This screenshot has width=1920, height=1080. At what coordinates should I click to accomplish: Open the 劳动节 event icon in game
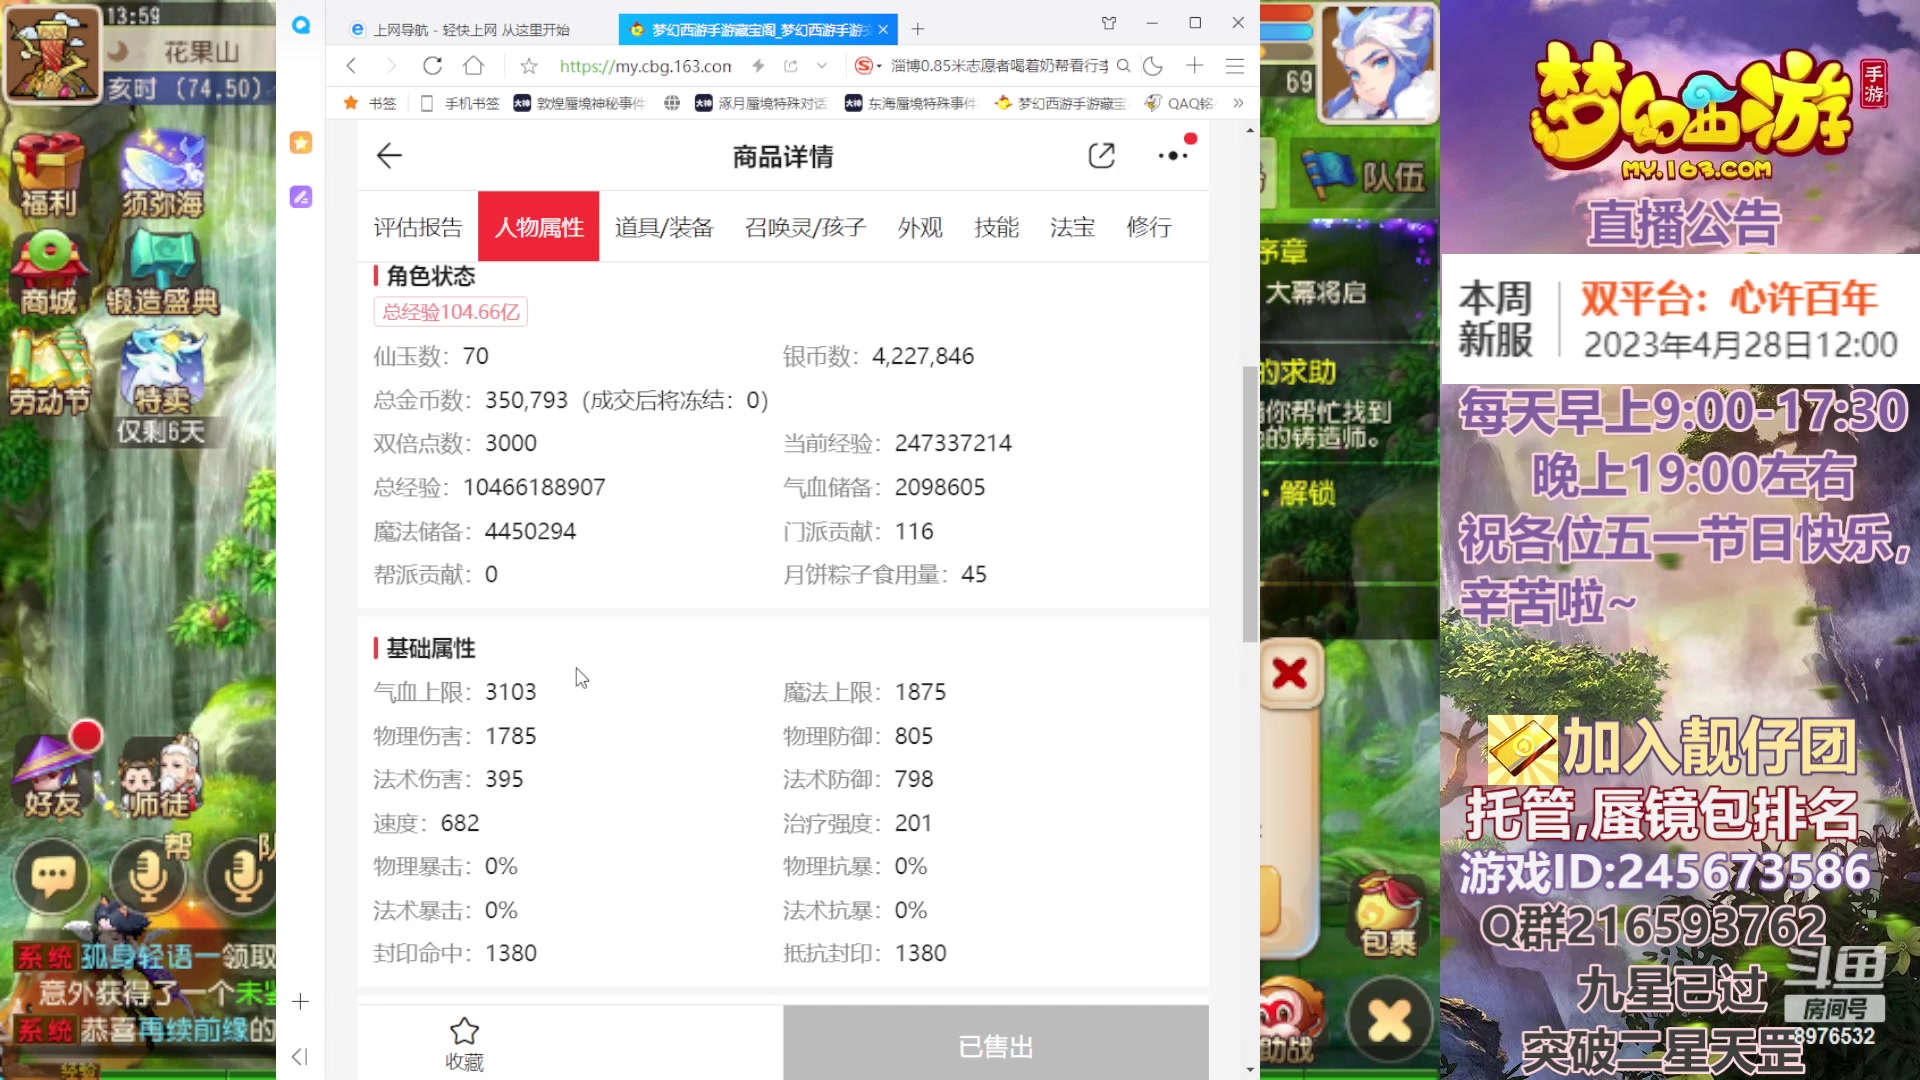tap(50, 371)
